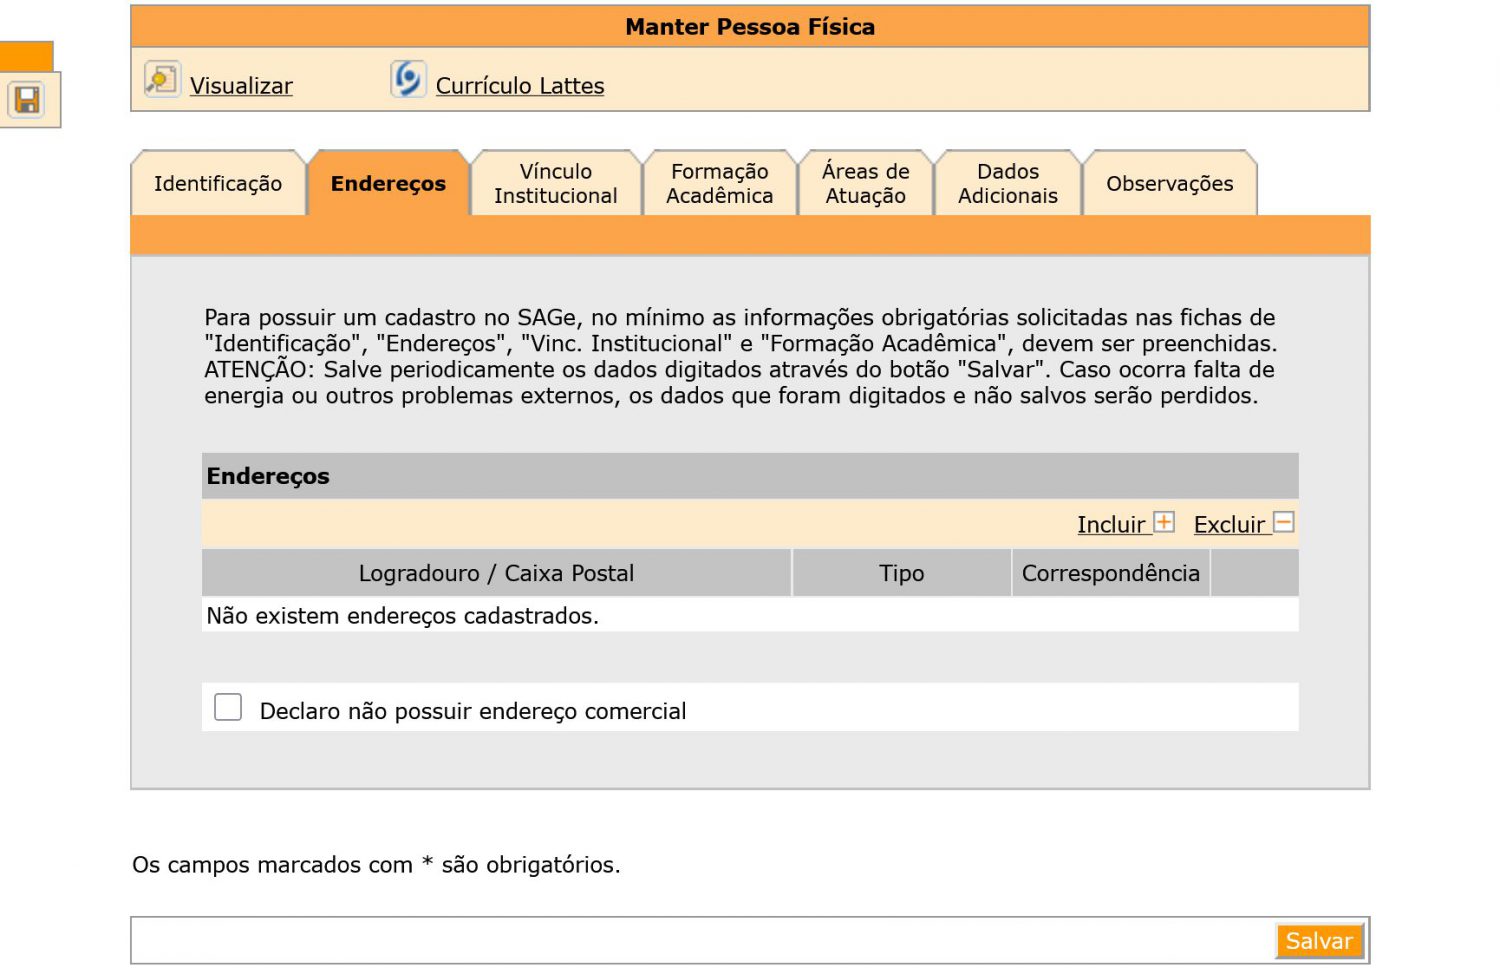Click the Excluir text link
Viewport: 1500px width, 968px height.
(1228, 525)
